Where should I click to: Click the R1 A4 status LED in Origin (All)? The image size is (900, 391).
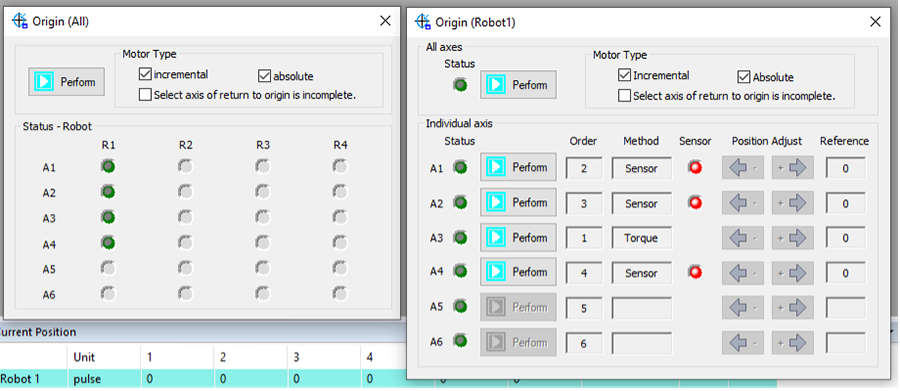tap(108, 243)
